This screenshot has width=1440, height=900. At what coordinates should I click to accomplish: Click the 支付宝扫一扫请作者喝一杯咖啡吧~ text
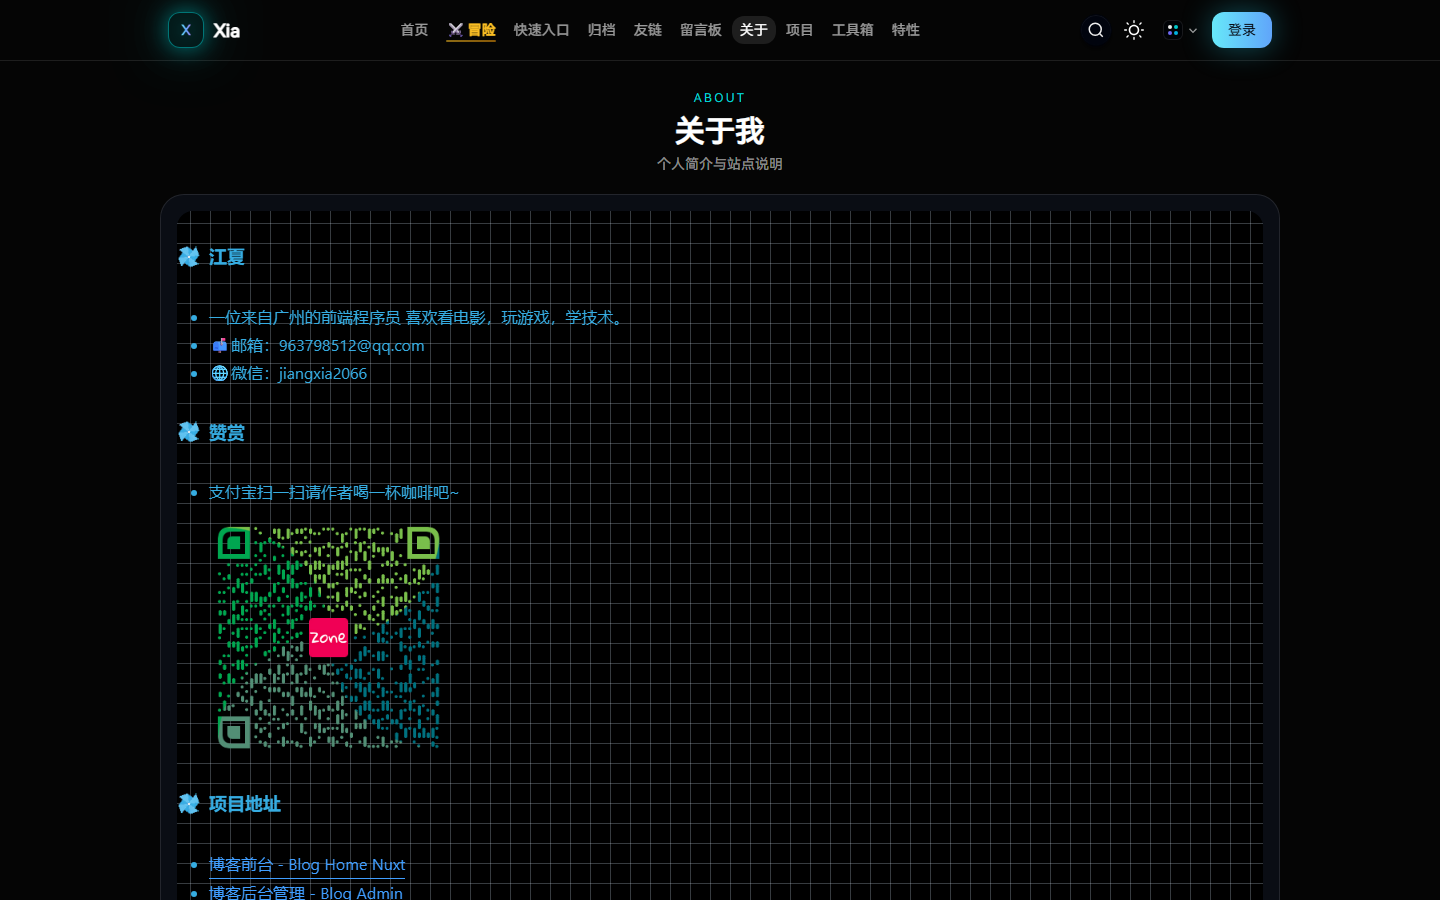[334, 493]
